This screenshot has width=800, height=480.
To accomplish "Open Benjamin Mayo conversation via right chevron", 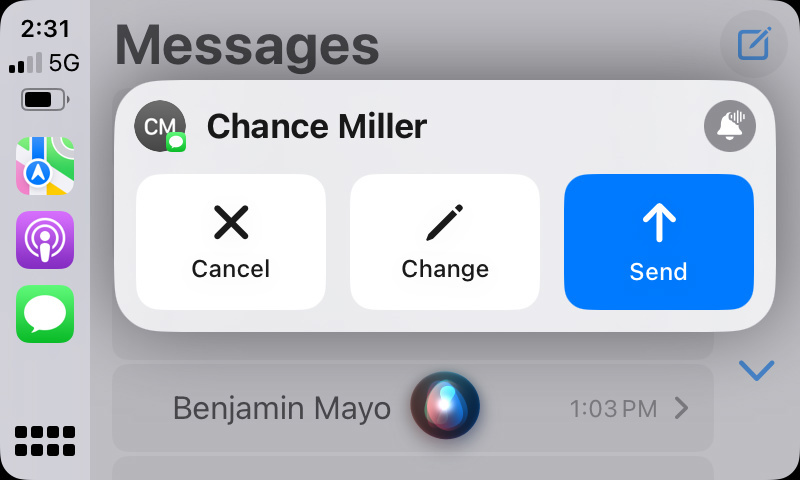I will pyautogui.click(x=682, y=408).
